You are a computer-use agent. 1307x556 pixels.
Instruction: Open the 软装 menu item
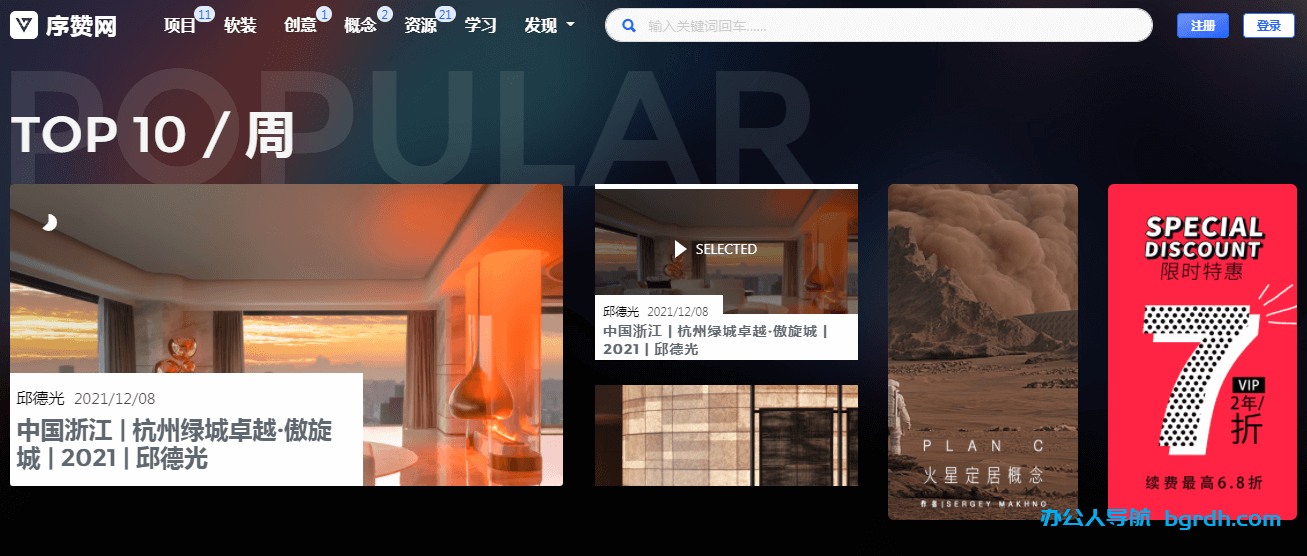coord(240,26)
